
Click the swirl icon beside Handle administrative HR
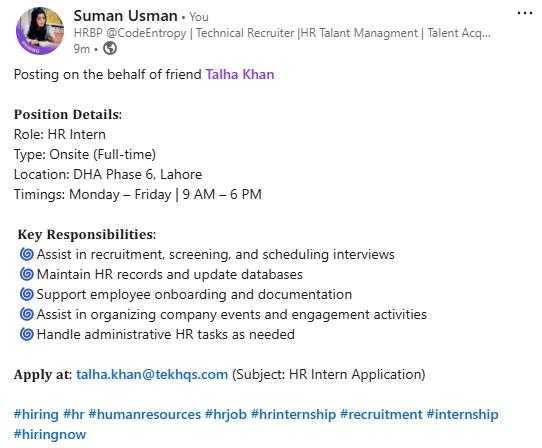pyautogui.click(x=27, y=334)
